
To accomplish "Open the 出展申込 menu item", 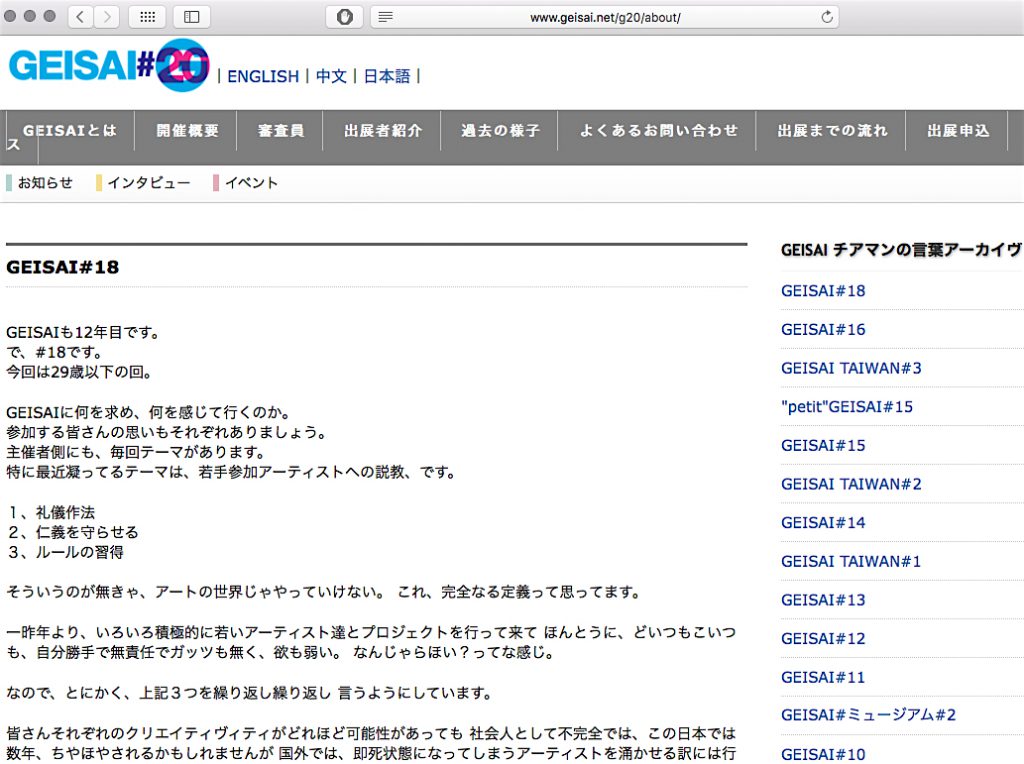I will [958, 131].
